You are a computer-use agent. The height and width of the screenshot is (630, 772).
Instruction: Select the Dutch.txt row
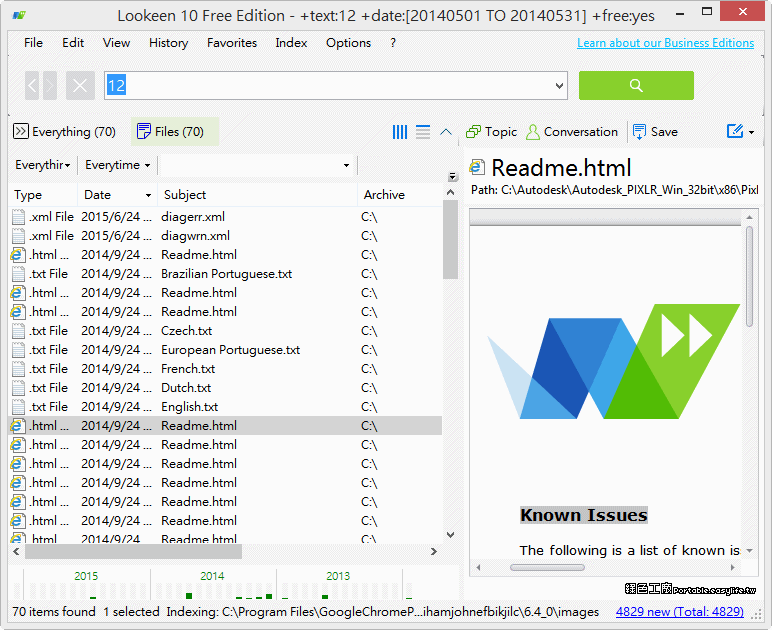(x=225, y=388)
